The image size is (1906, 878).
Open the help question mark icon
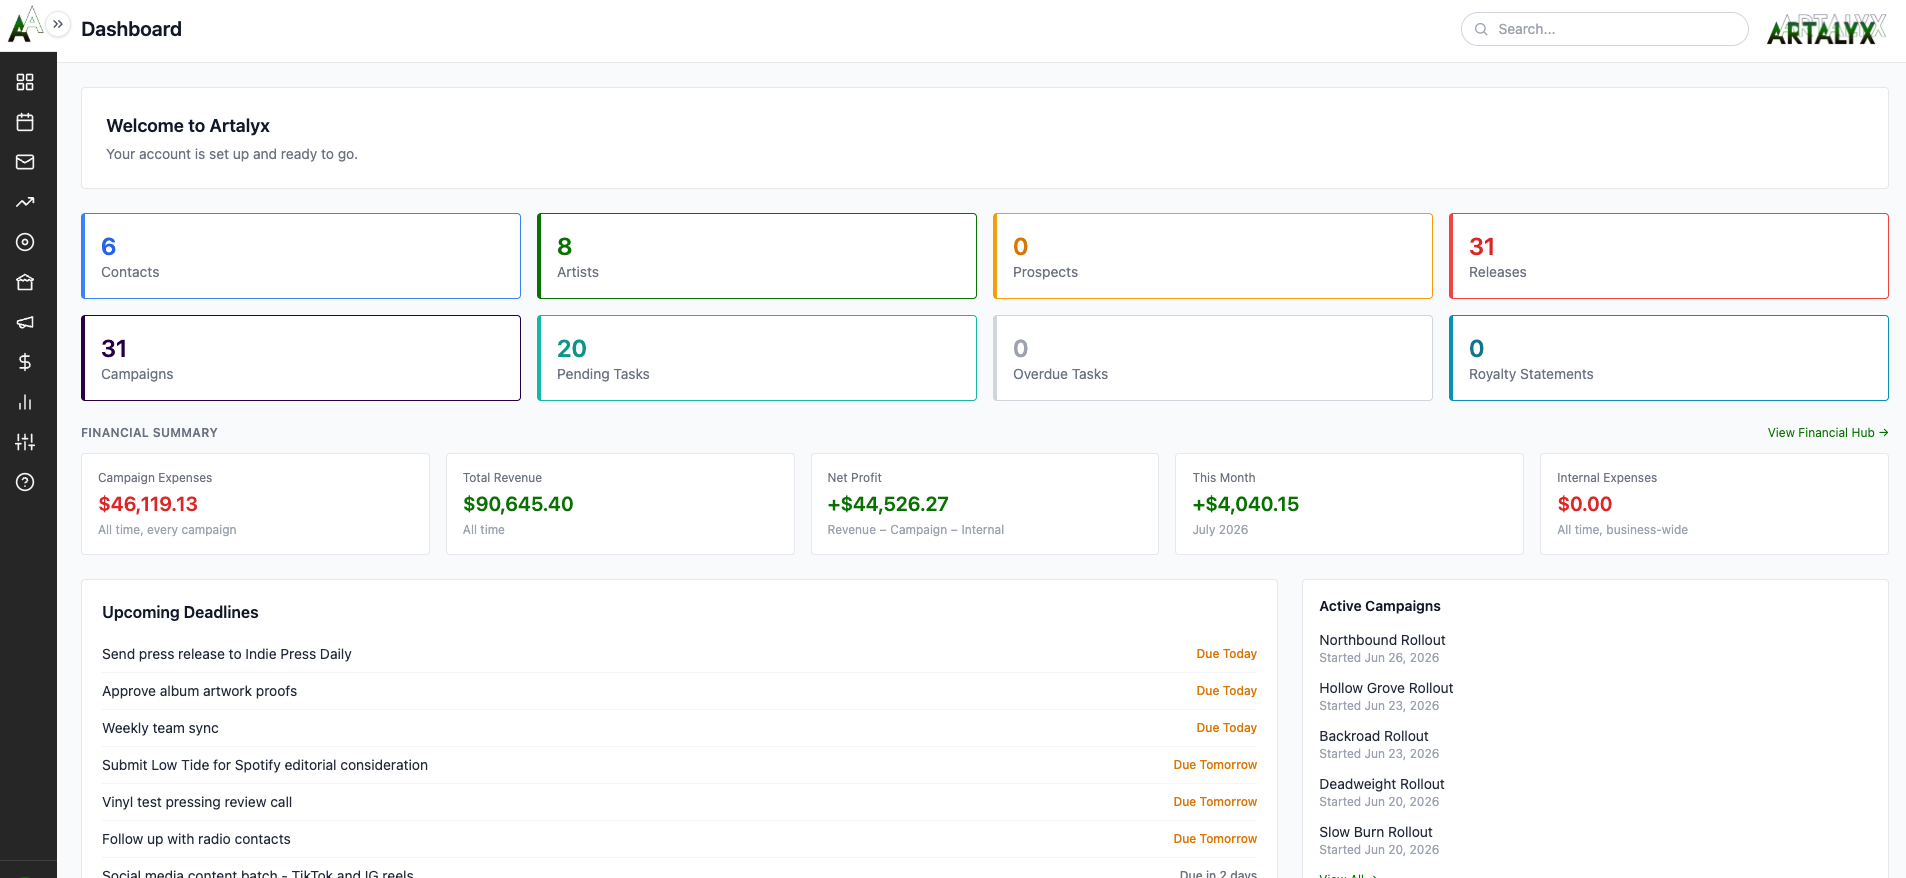click(x=25, y=482)
